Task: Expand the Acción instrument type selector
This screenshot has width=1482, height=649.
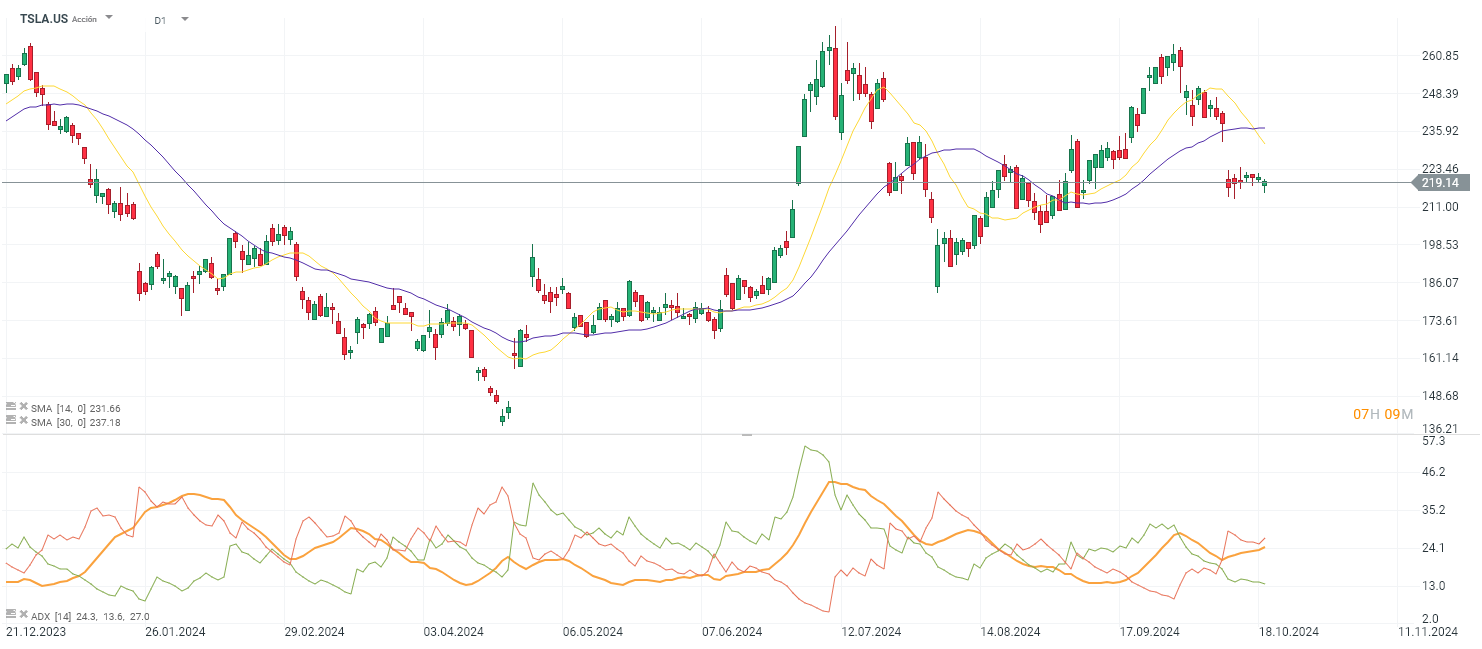Action: [85, 18]
